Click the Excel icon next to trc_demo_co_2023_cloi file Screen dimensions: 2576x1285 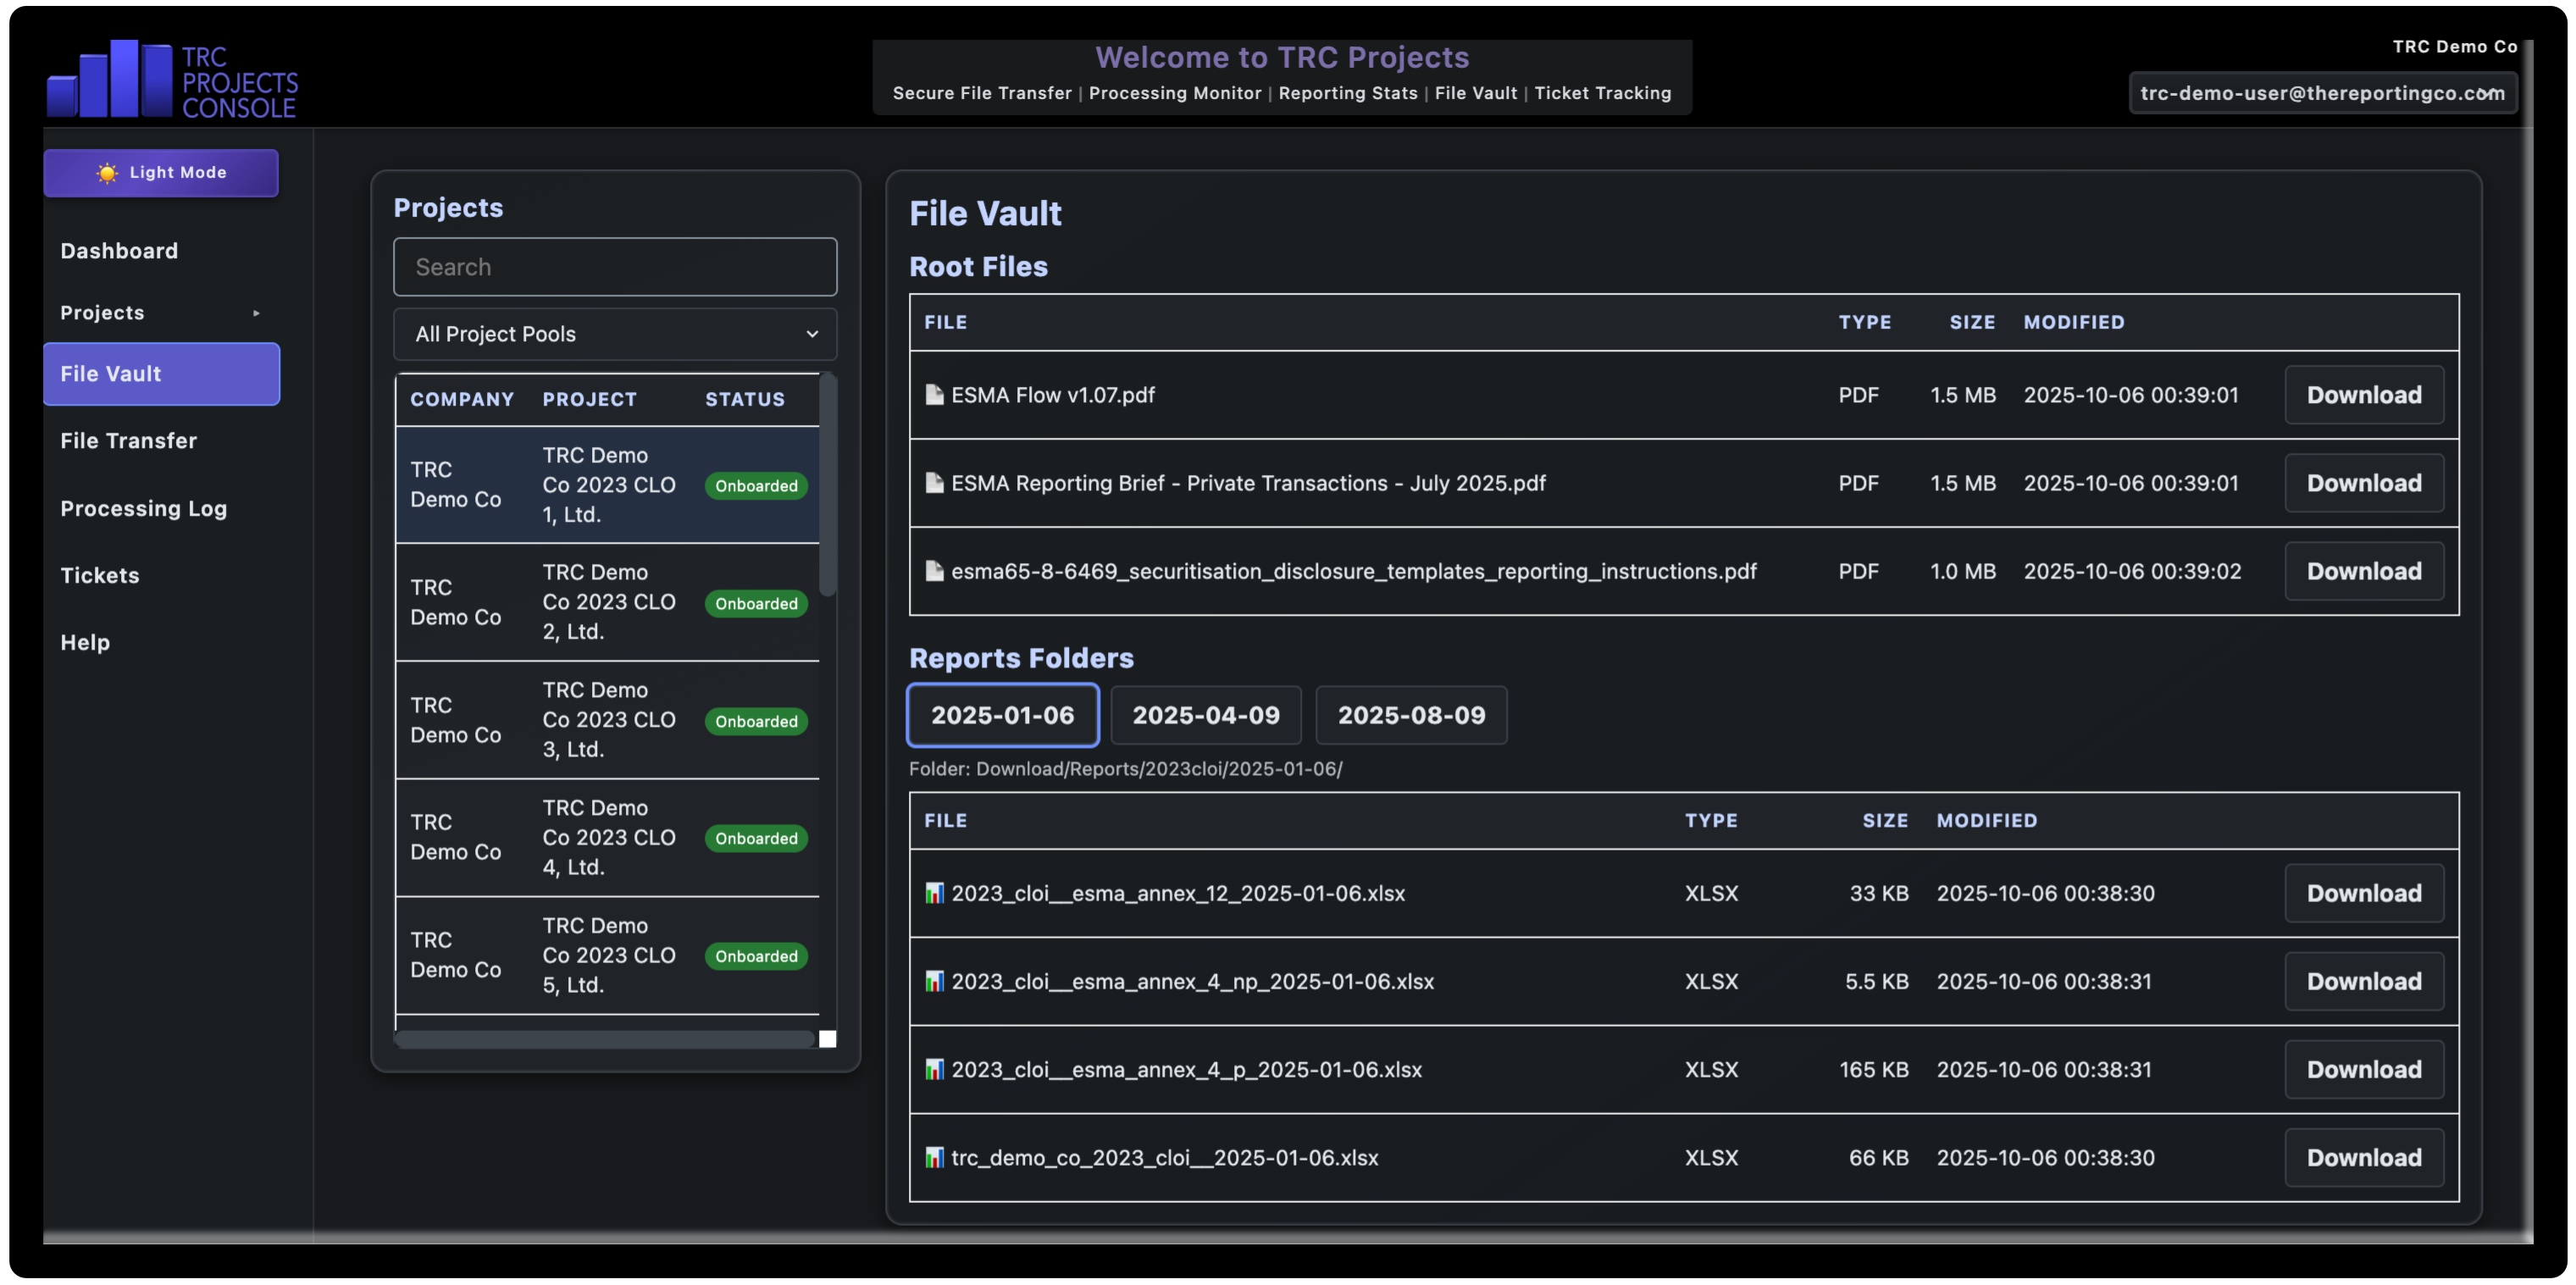[x=934, y=1157]
